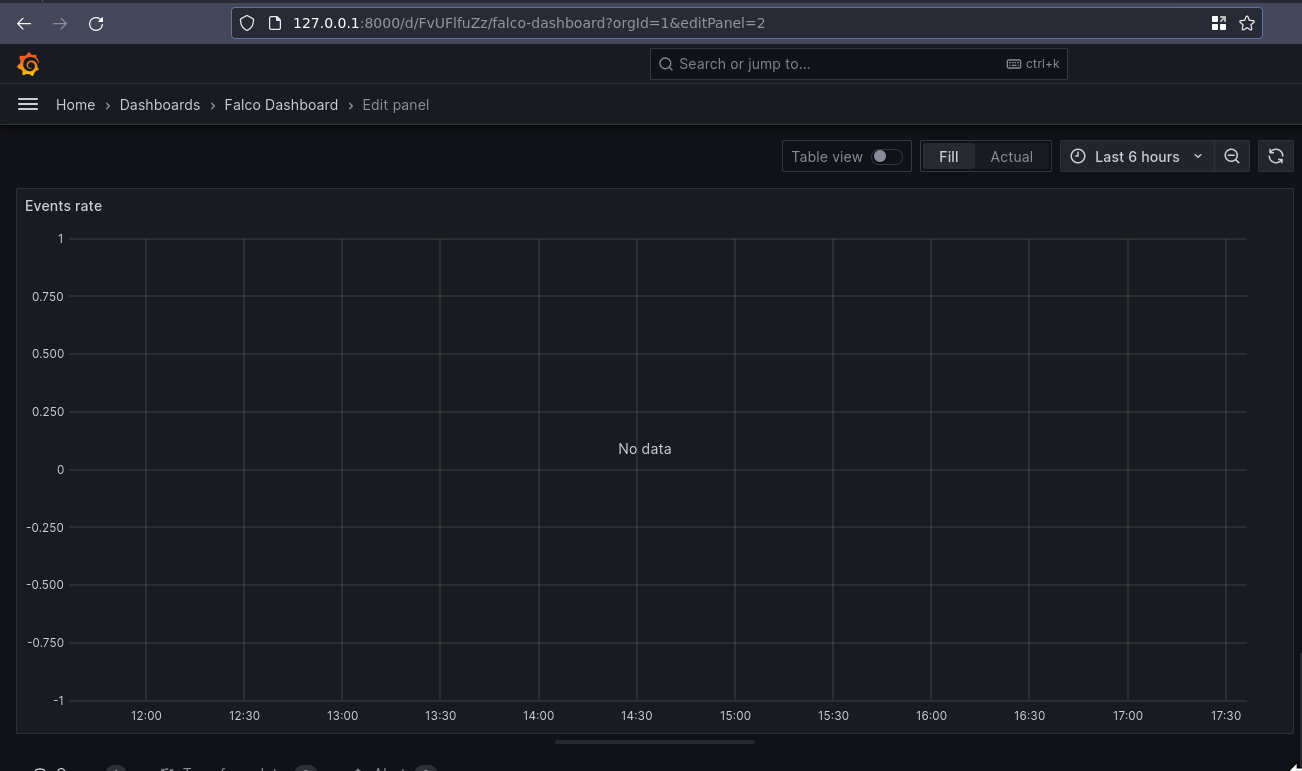This screenshot has width=1302, height=771.
Task: Click the browser URL address bar
Action: [x=747, y=23]
